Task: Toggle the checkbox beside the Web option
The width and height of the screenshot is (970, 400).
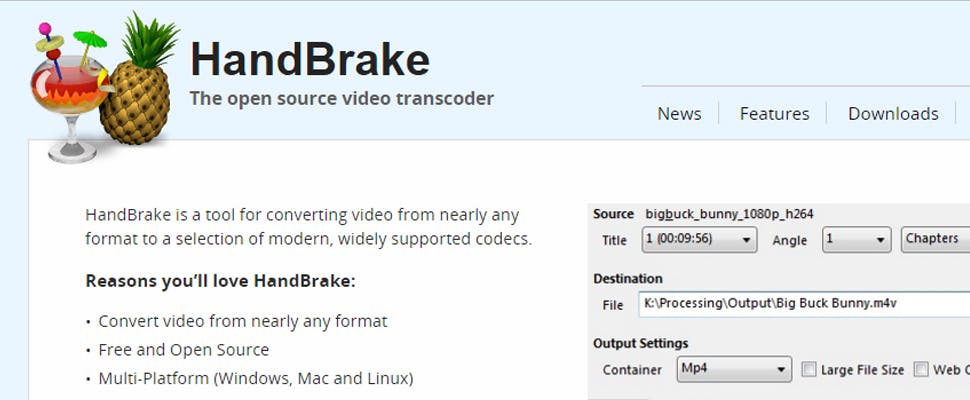Action: [921, 370]
